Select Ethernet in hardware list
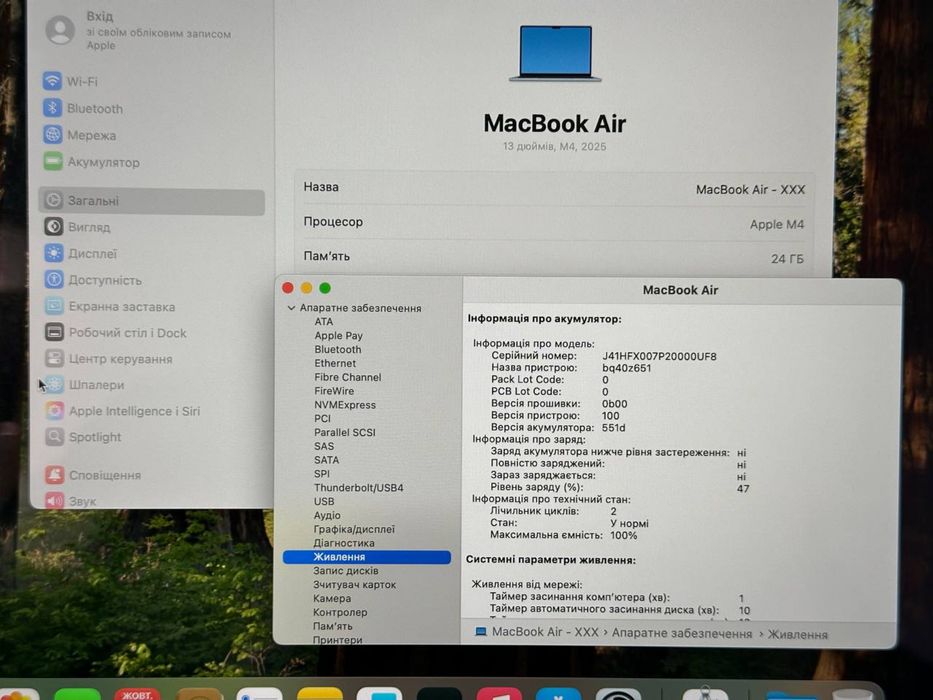The image size is (933, 700). 335,363
